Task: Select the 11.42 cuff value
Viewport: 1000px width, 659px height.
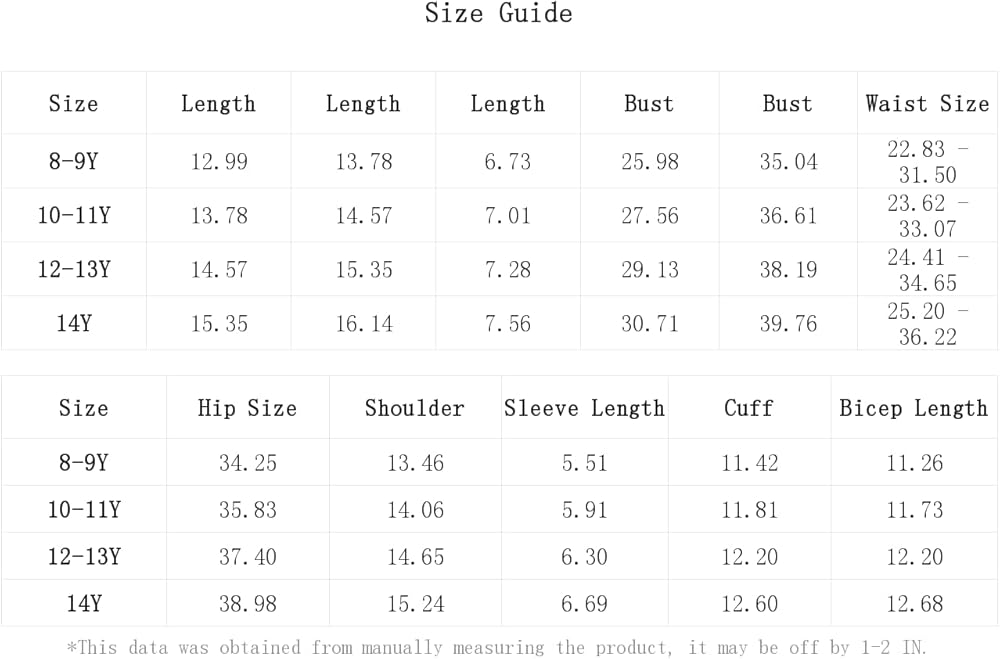Action: (x=749, y=463)
